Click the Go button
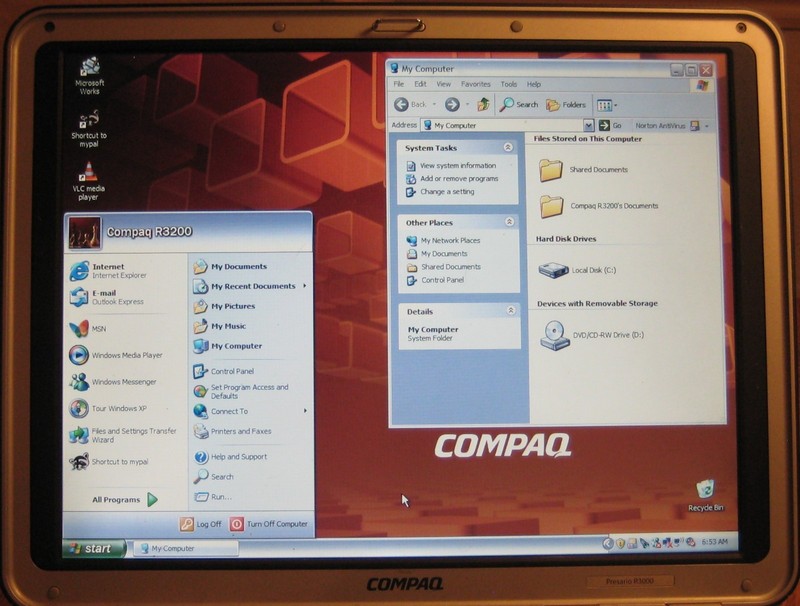Image resolution: width=800 pixels, height=606 pixels. (x=610, y=125)
